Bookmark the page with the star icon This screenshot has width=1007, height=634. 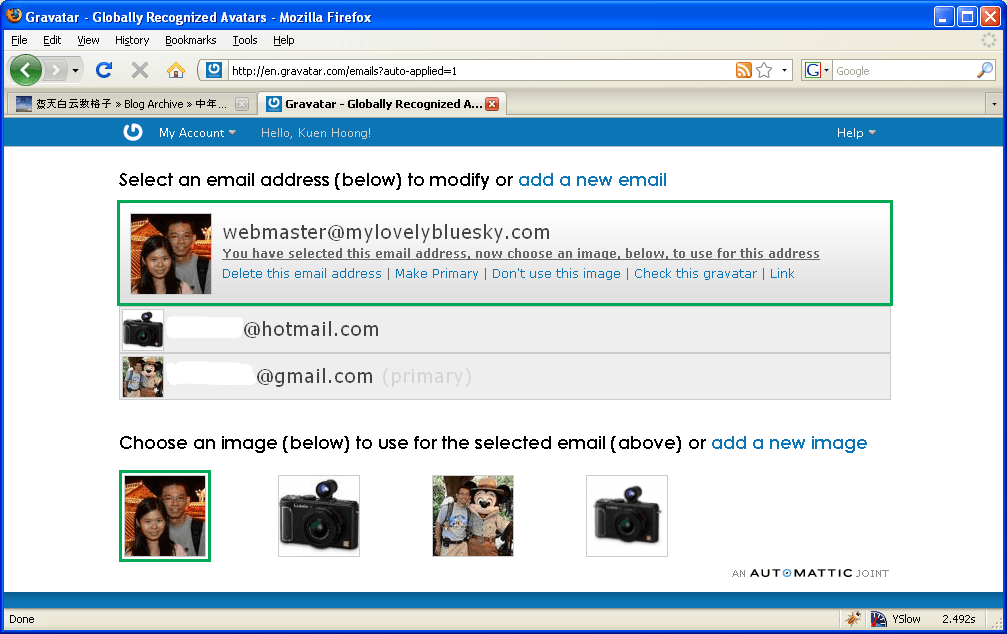coord(764,70)
